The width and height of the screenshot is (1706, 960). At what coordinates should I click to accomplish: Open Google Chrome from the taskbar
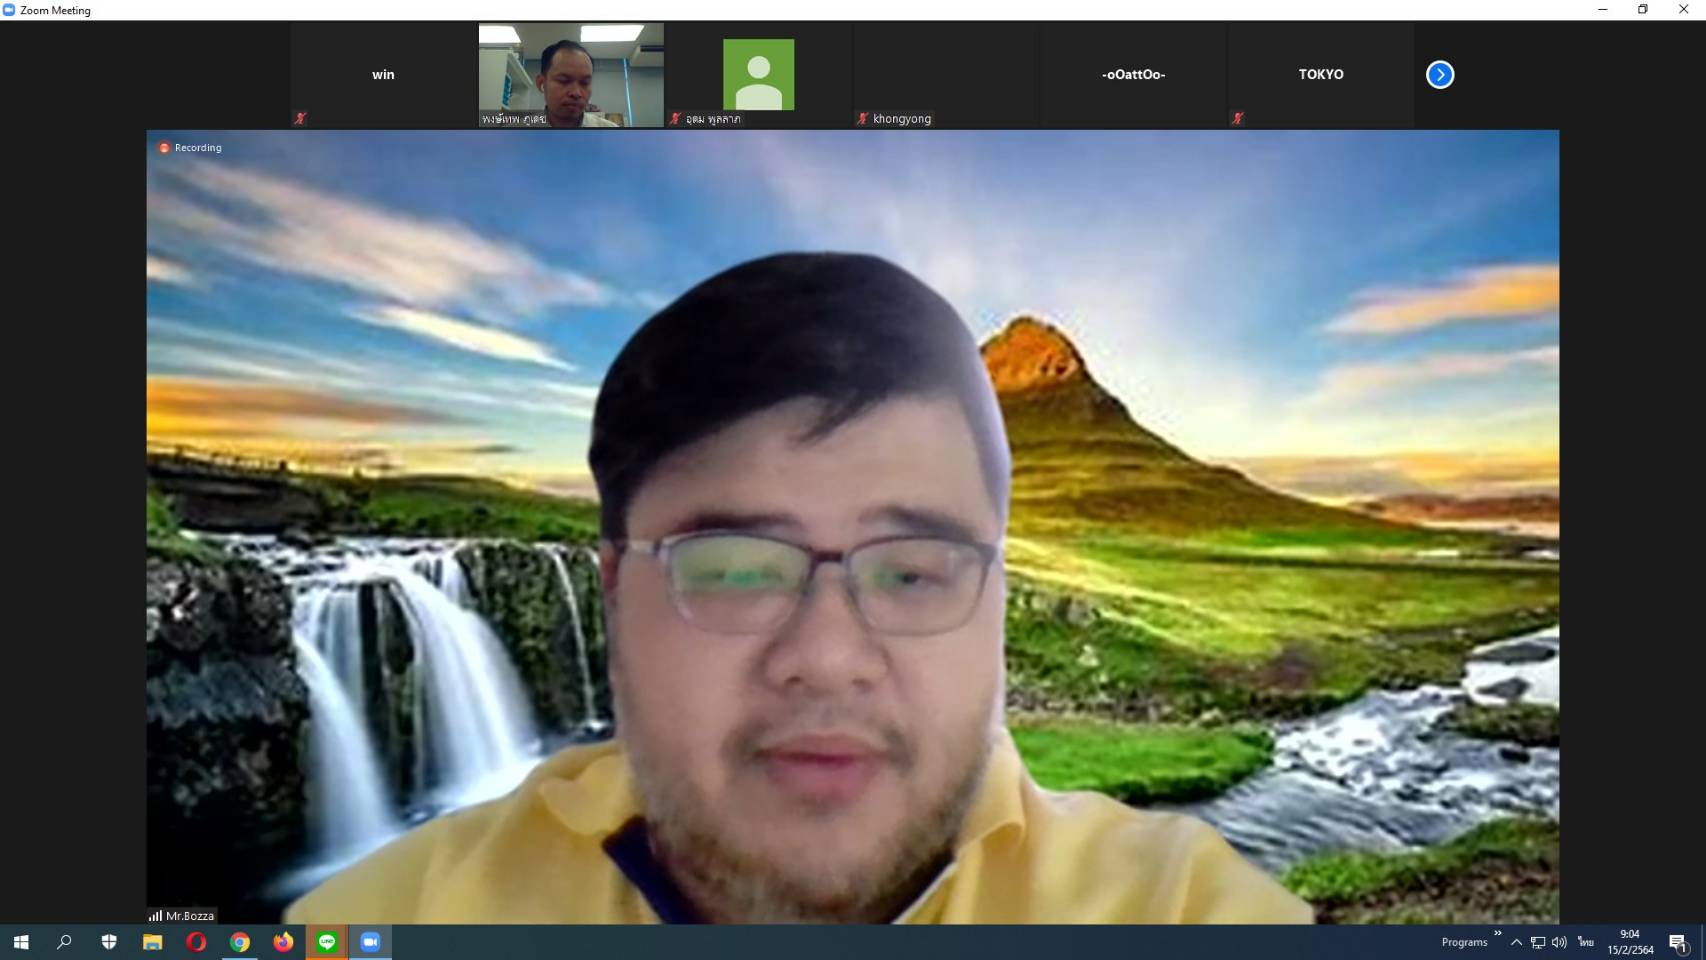pyautogui.click(x=240, y=942)
